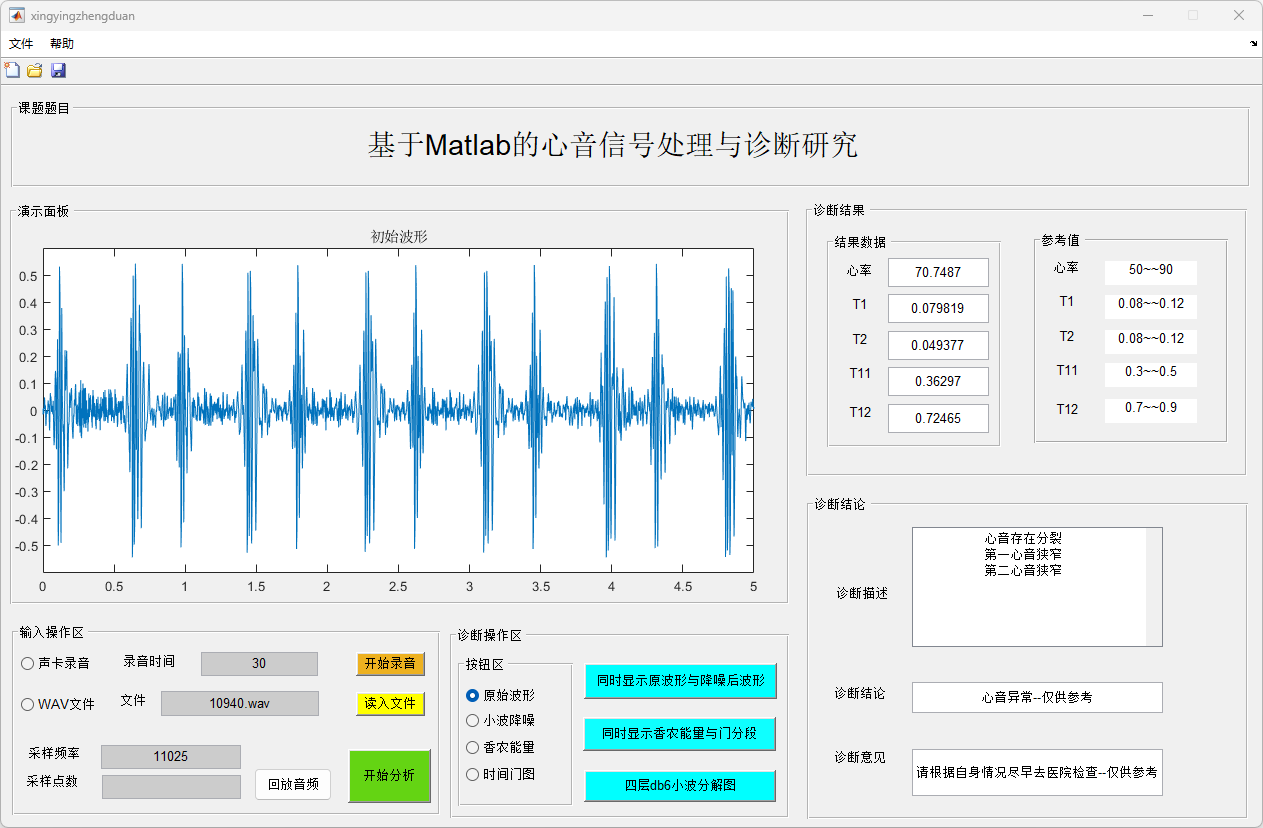Click the green 开始分析 button

(389, 776)
